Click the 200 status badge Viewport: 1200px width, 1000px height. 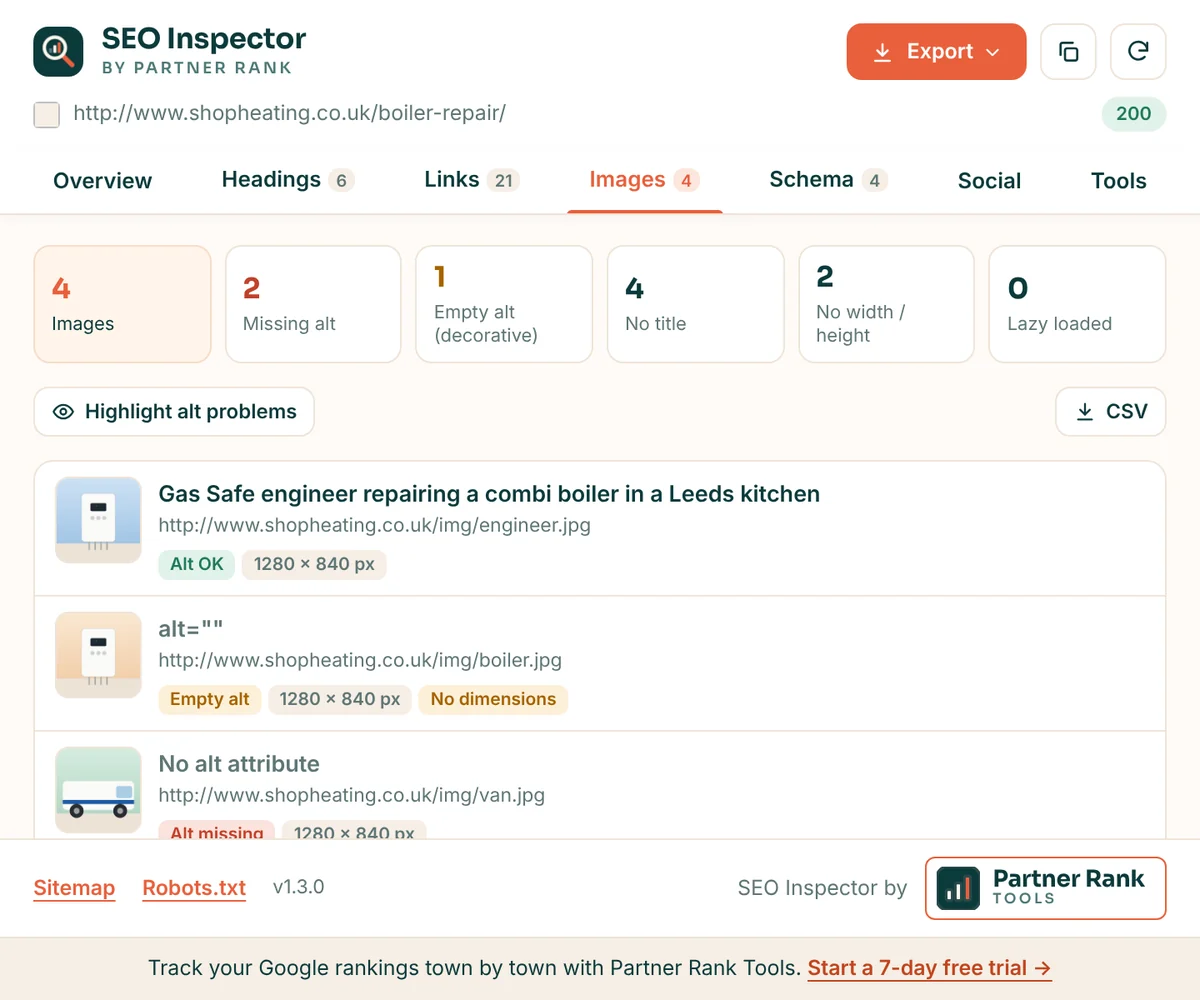pyautogui.click(x=1134, y=114)
